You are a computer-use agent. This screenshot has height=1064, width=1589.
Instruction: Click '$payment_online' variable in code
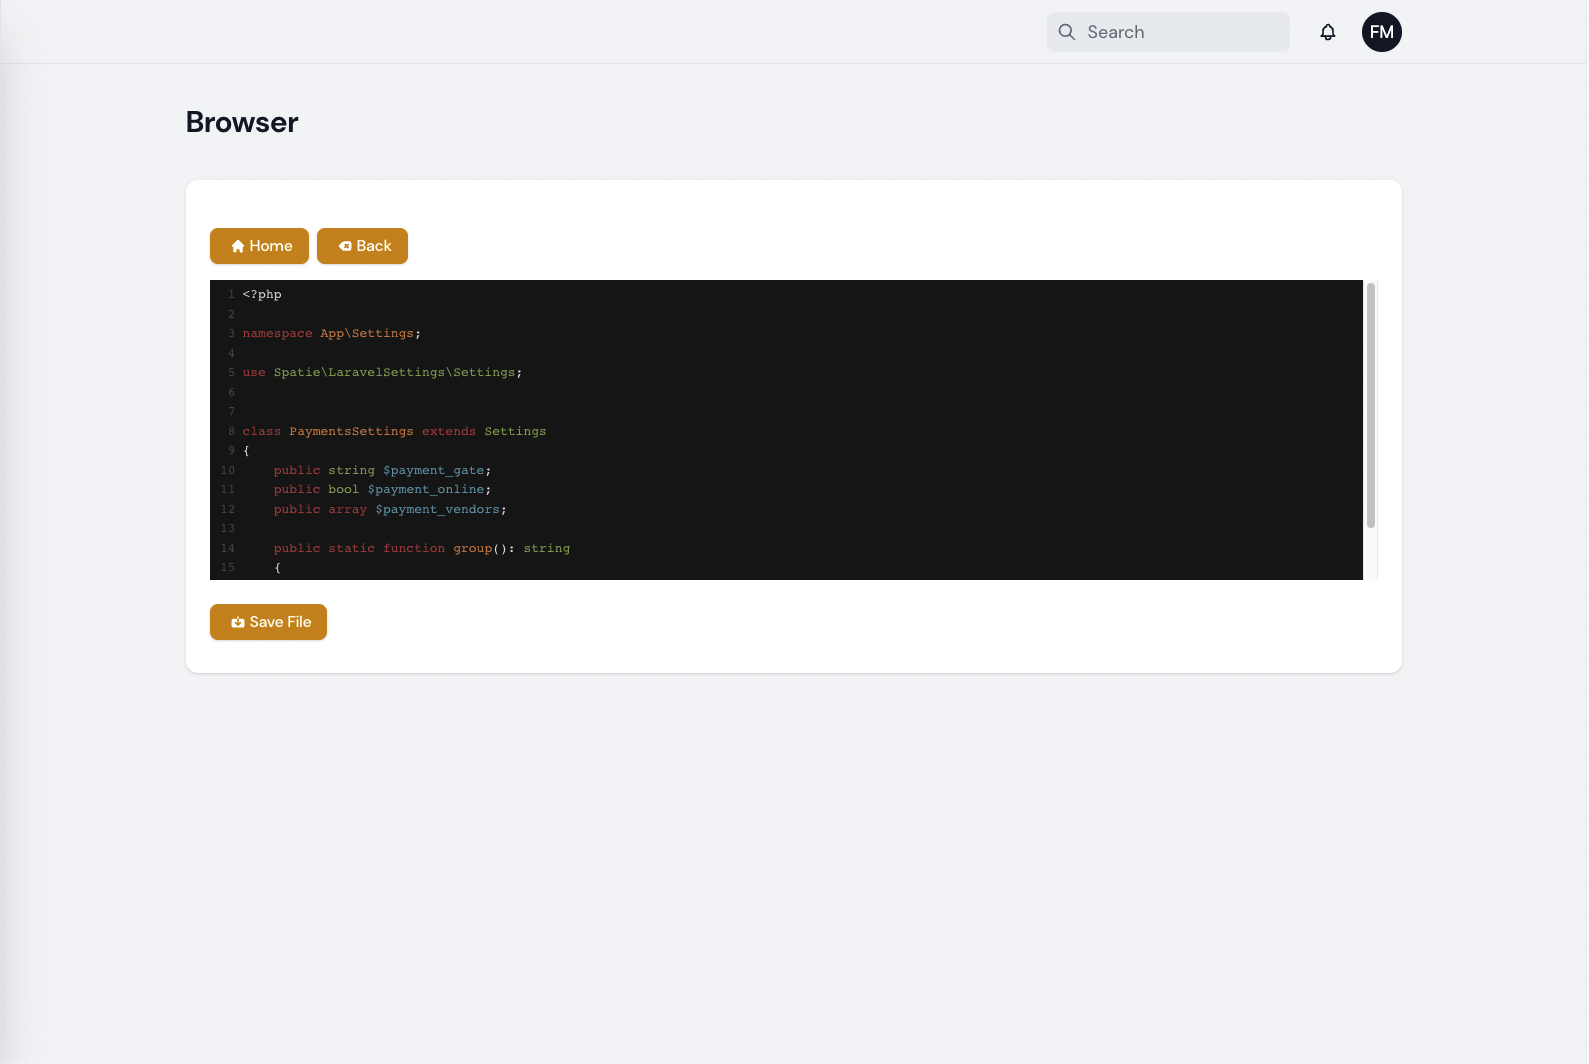(x=426, y=490)
